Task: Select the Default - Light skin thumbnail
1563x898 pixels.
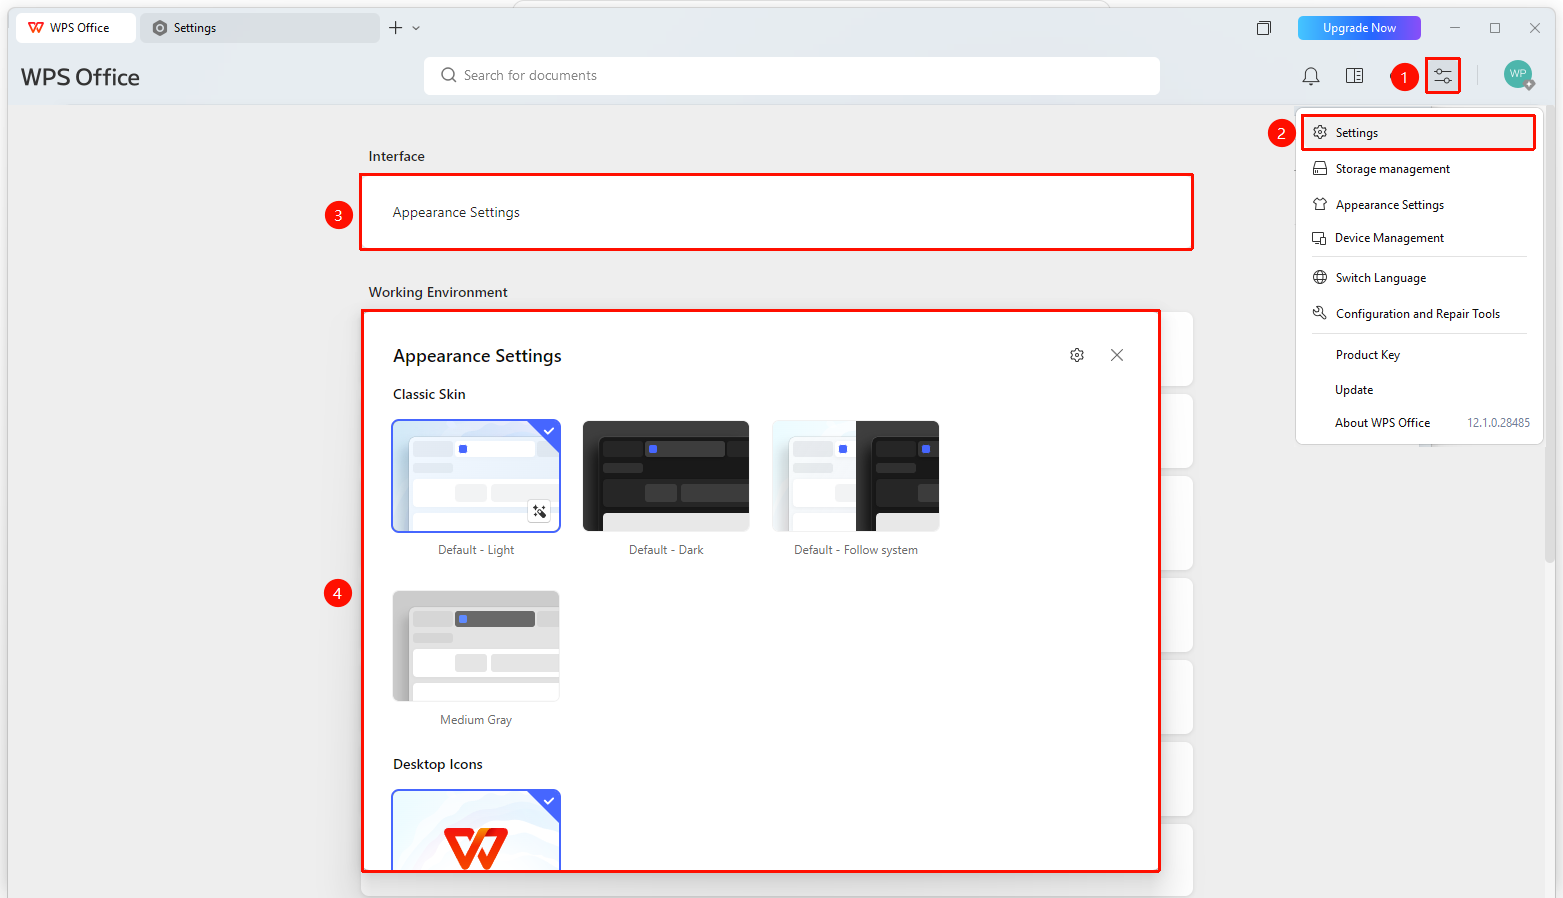Action: pos(476,476)
